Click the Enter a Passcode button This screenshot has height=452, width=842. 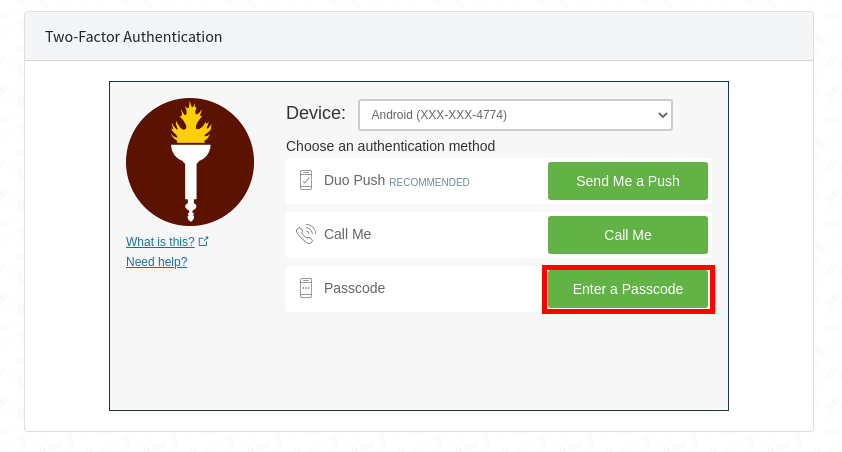(x=628, y=289)
